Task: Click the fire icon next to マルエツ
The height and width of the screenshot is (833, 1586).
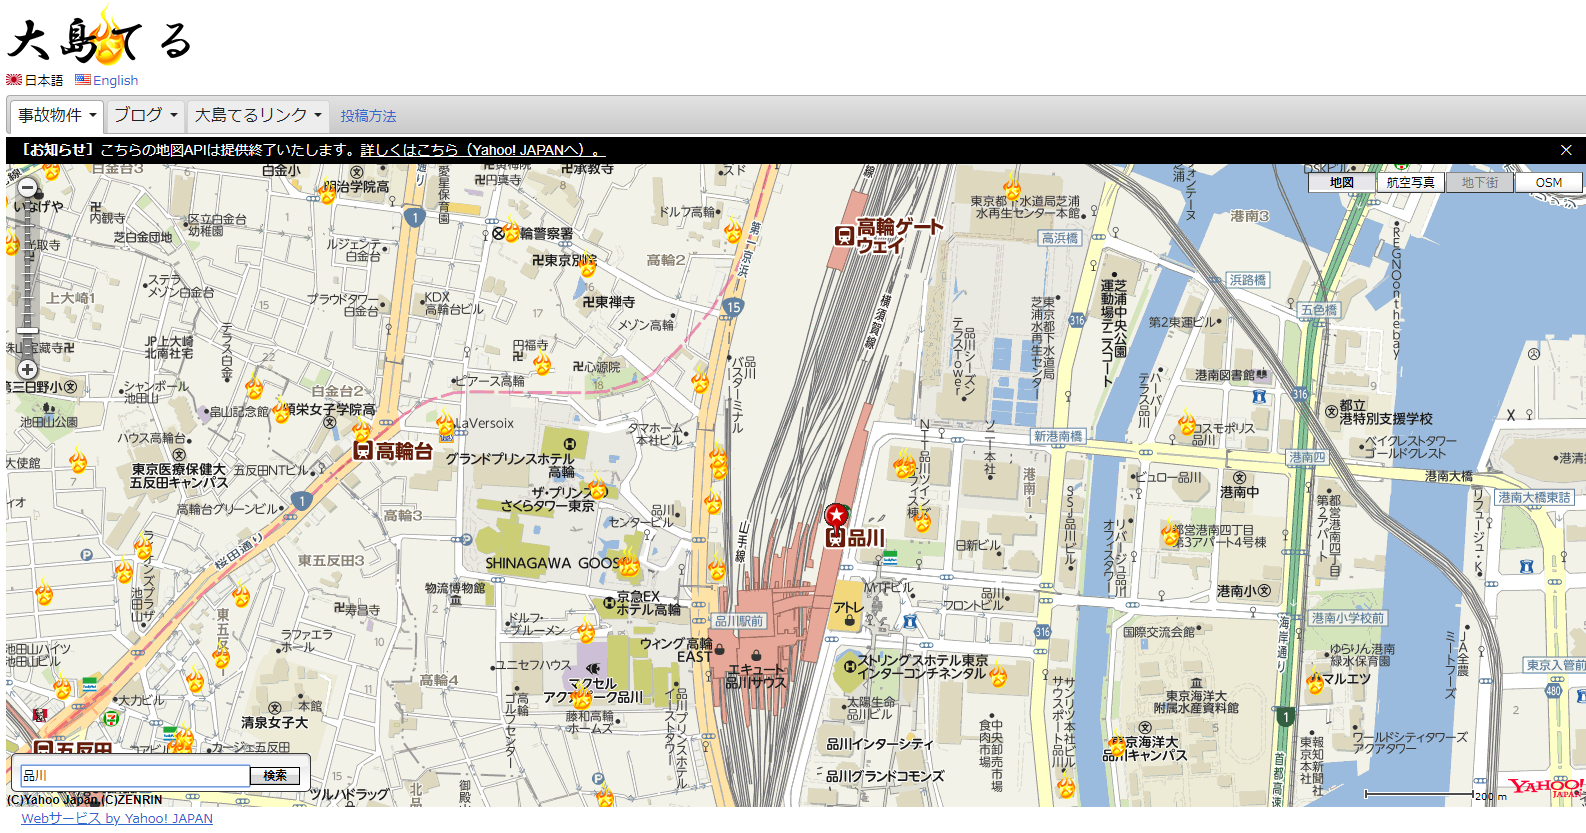Action: 1315,681
